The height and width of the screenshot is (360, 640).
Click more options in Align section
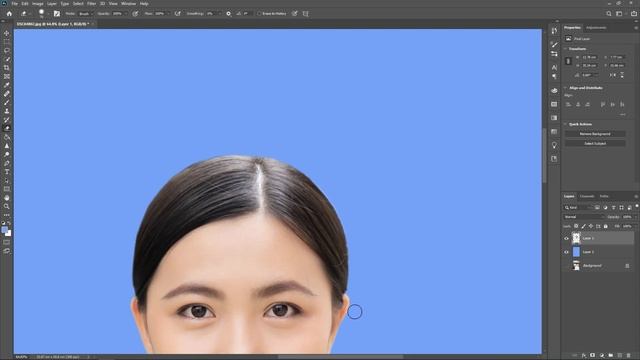(623, 114)
